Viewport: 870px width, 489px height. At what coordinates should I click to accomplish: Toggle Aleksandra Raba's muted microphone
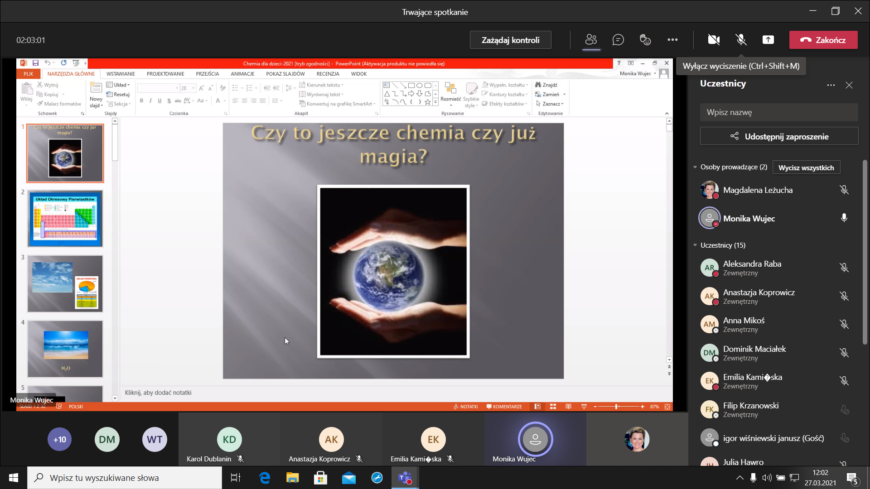[844, 268]
